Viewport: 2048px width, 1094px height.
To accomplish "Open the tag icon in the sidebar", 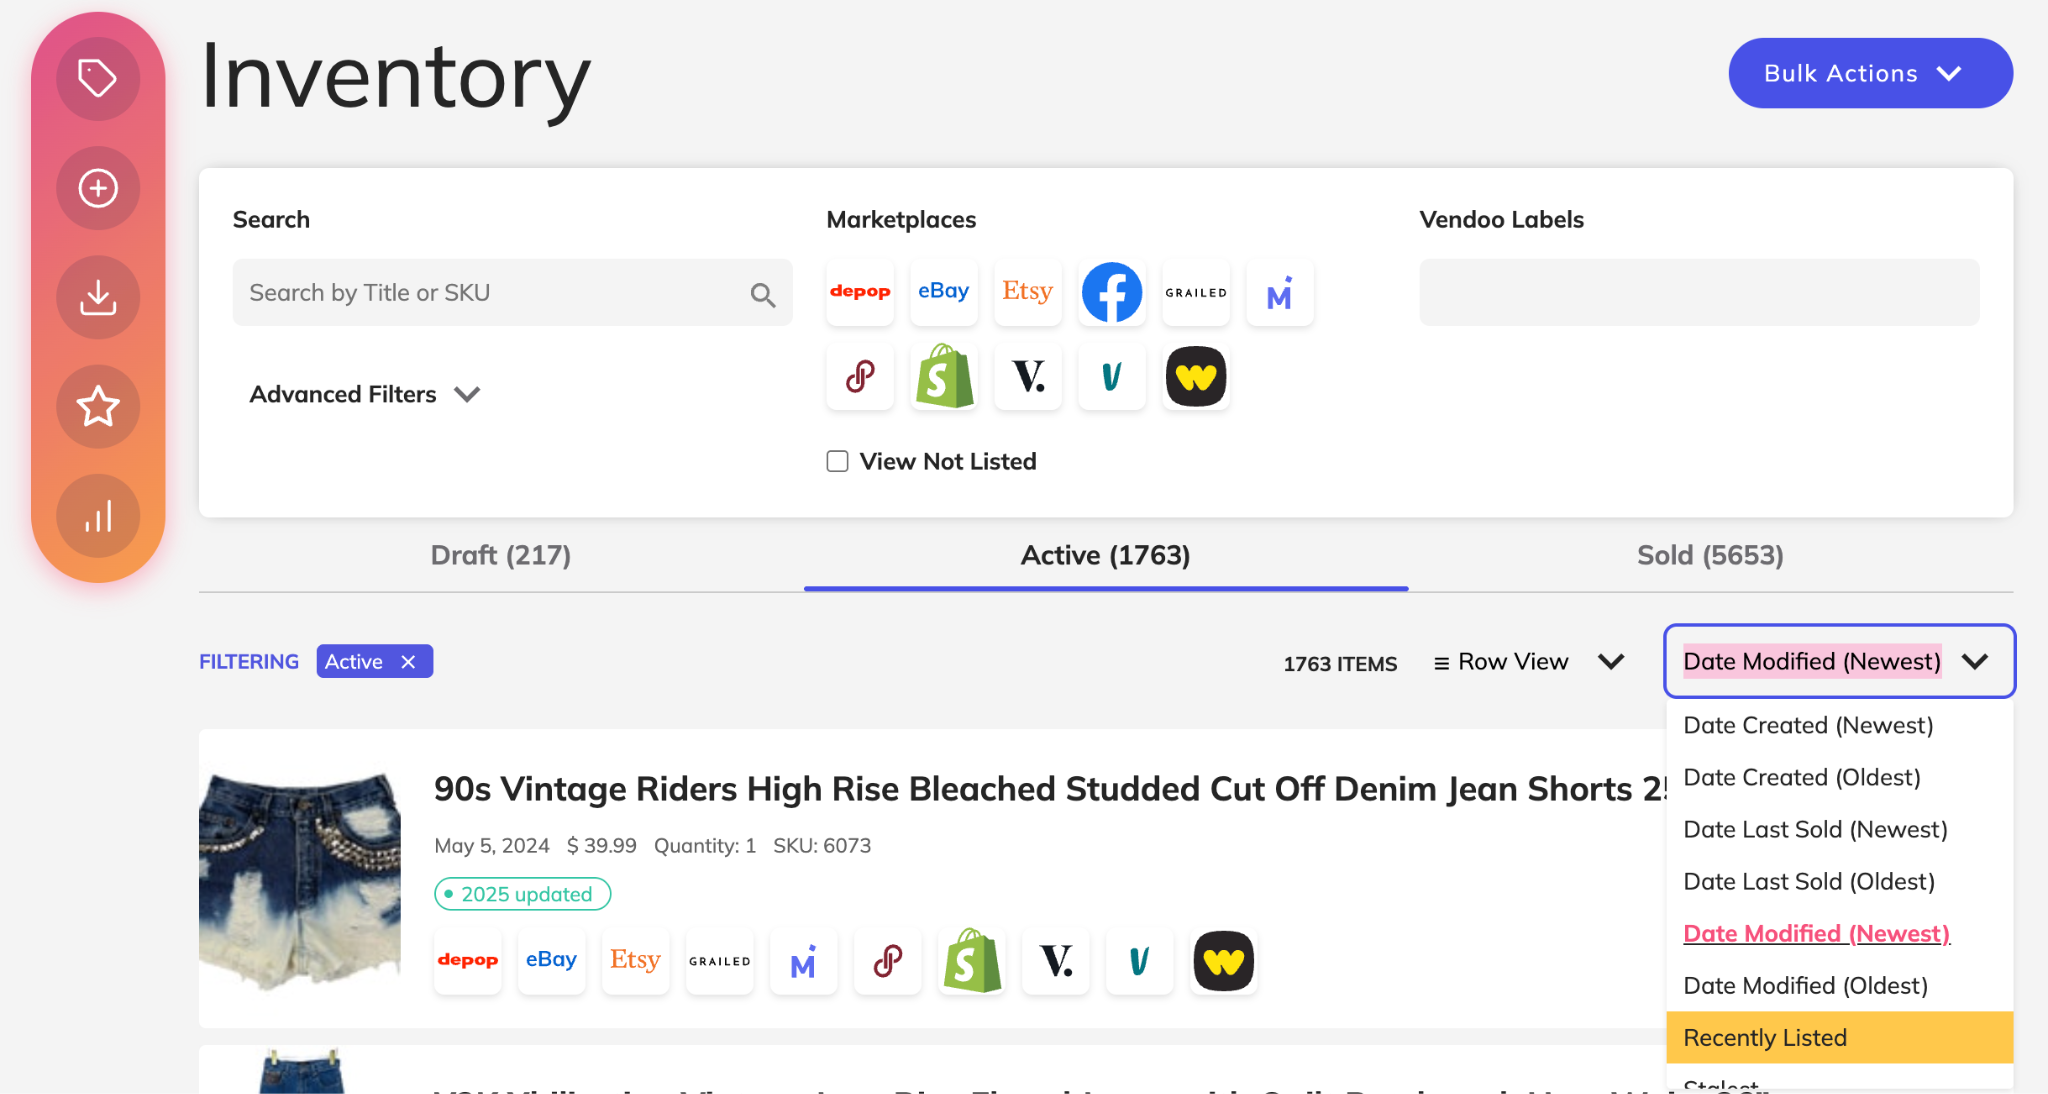I will click(x=98, y=79).
